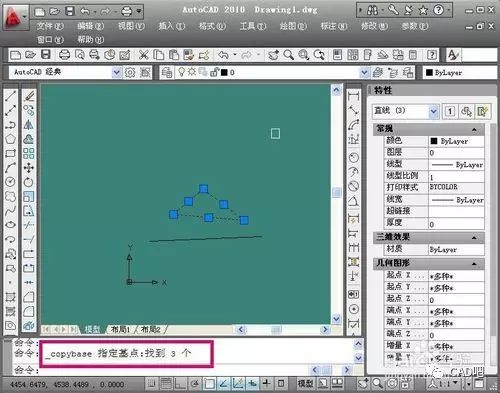
Task: Toggle PICKADD value button in Properties
Action: click(450, 111)
